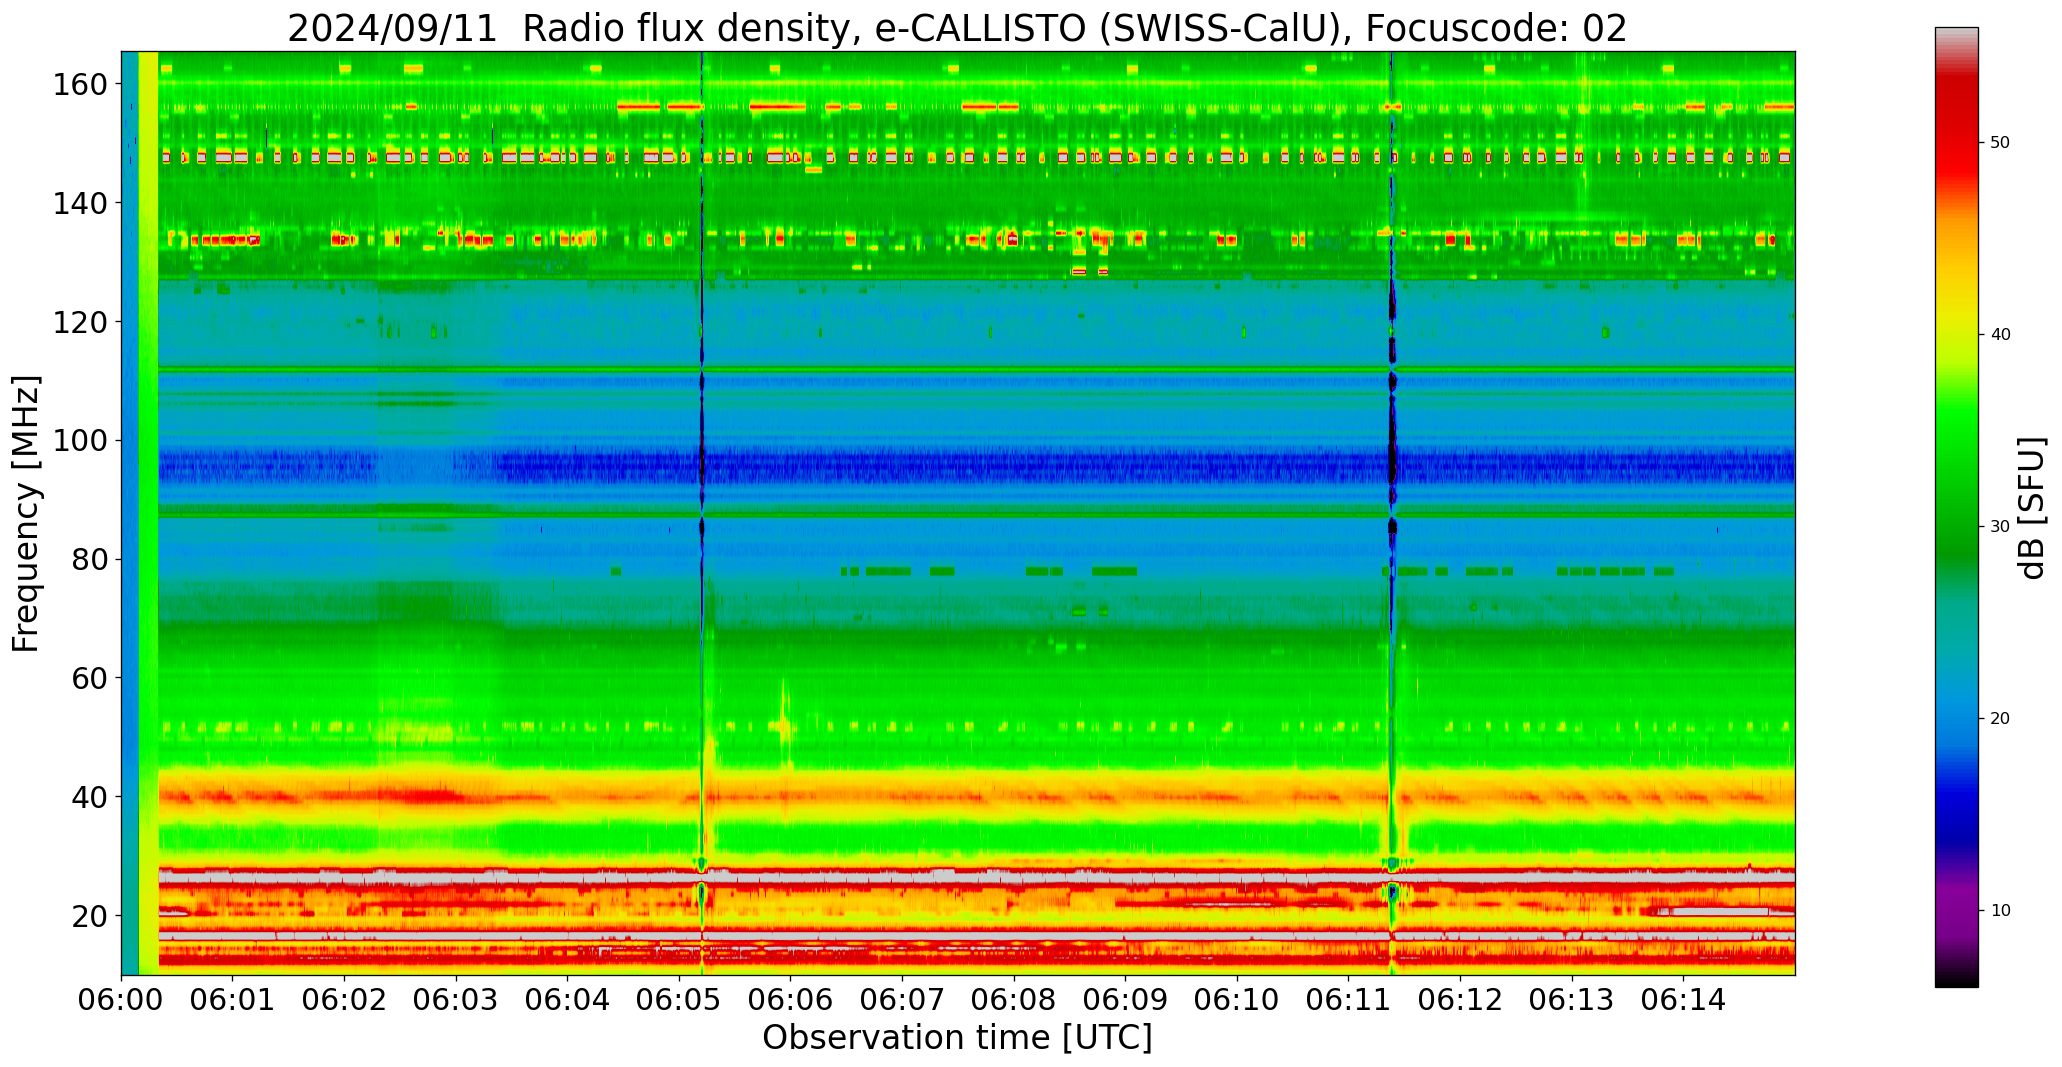Click the 06:06 time tick label
Image resolution: width=2062 pixels, height=1067 pixels.
[791, 999]
